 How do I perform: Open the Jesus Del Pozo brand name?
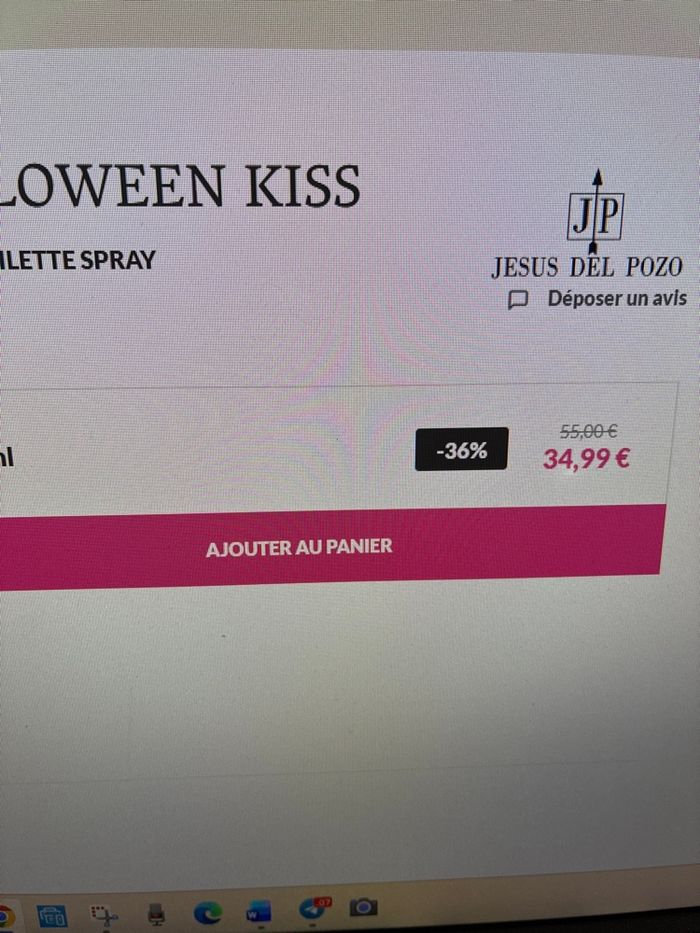[586, 267]
